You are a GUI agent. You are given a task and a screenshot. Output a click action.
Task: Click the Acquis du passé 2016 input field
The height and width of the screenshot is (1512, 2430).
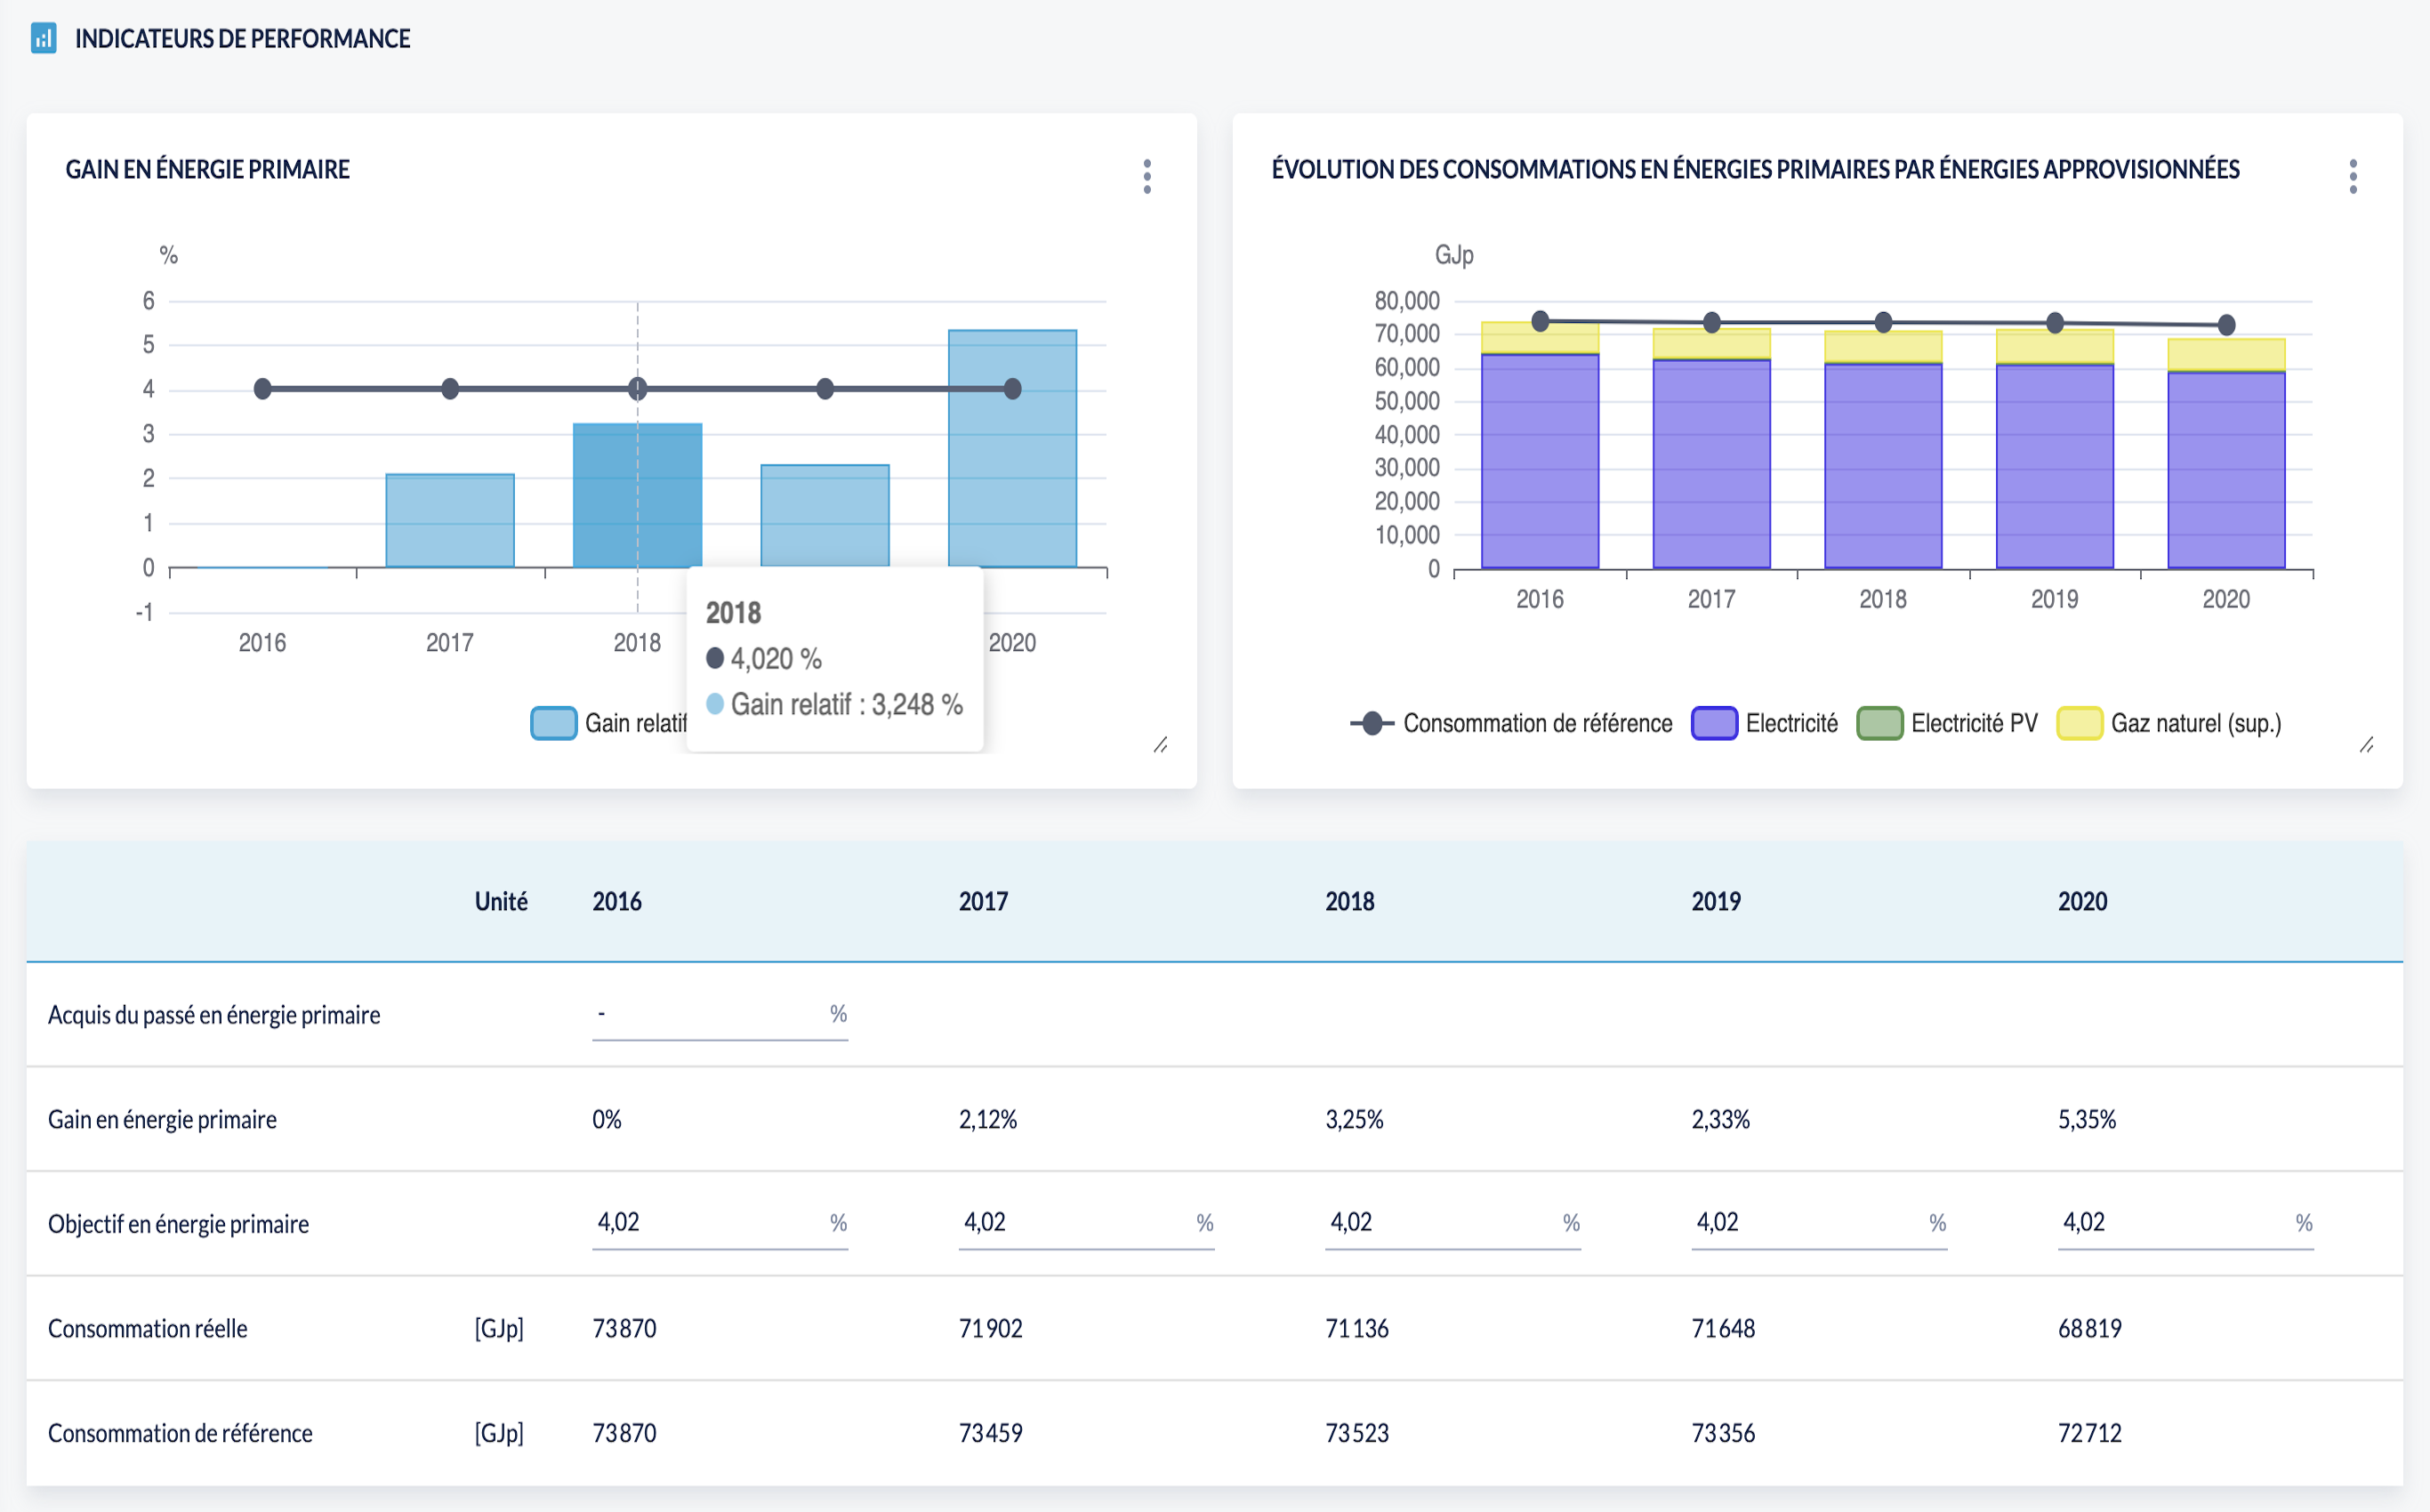point(720,1014)
